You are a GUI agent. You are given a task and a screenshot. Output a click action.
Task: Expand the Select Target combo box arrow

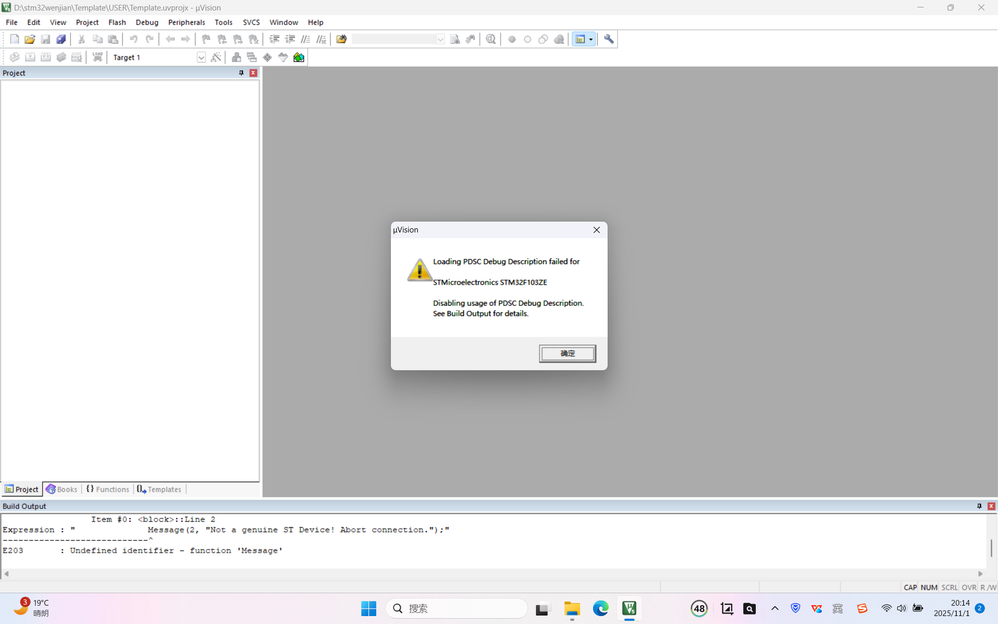click(x=201, y=57)
